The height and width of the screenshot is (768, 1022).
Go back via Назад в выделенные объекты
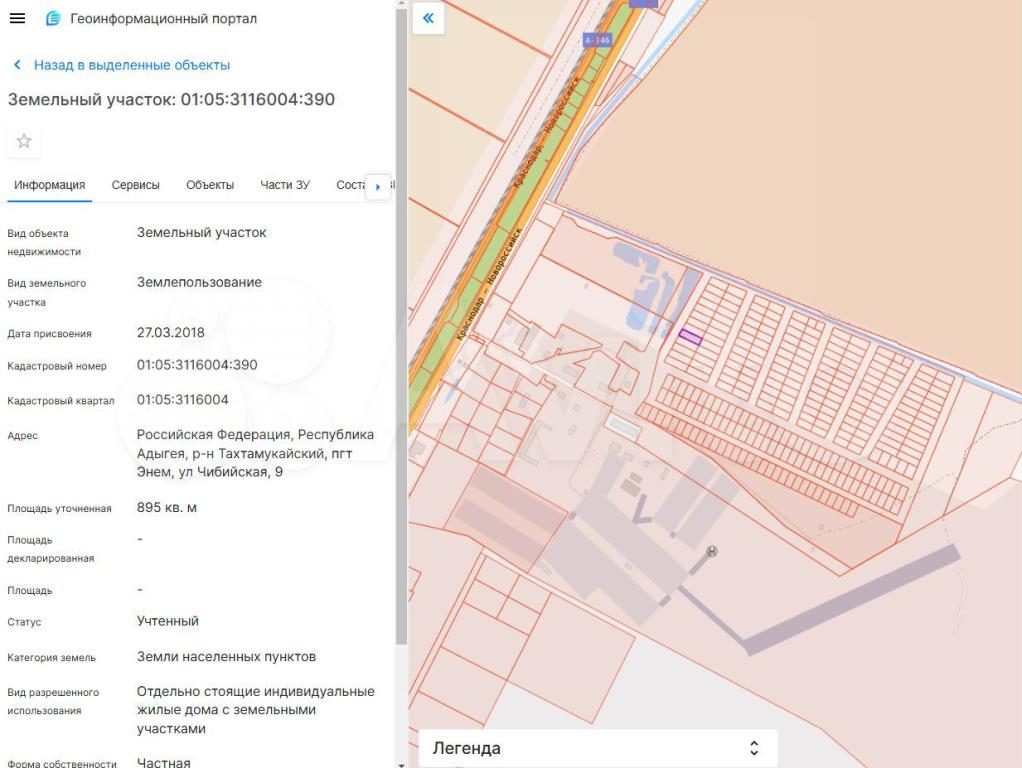click(x=131, y=65)
